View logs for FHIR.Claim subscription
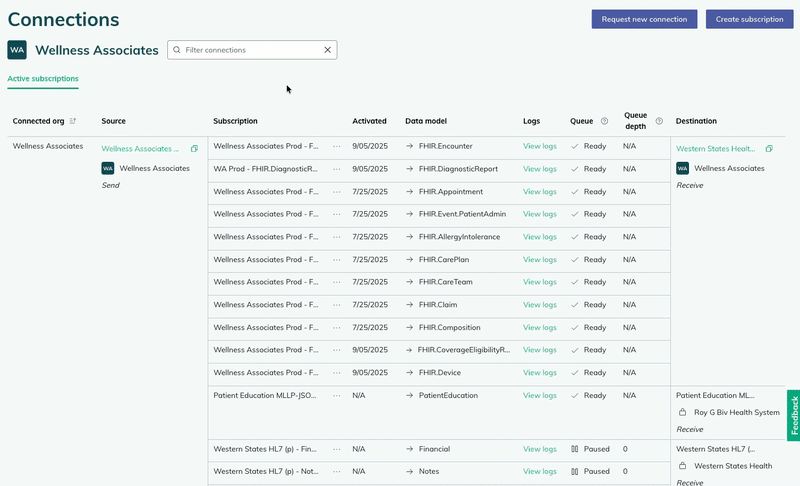Viewport: 800px width, 486px height. 539,305
